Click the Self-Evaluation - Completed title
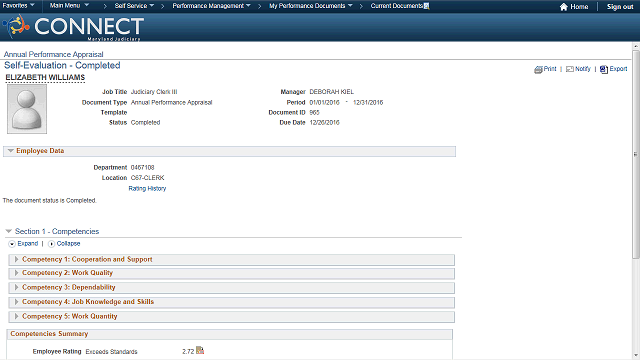640x360 pixels. [x=62, y=65]
